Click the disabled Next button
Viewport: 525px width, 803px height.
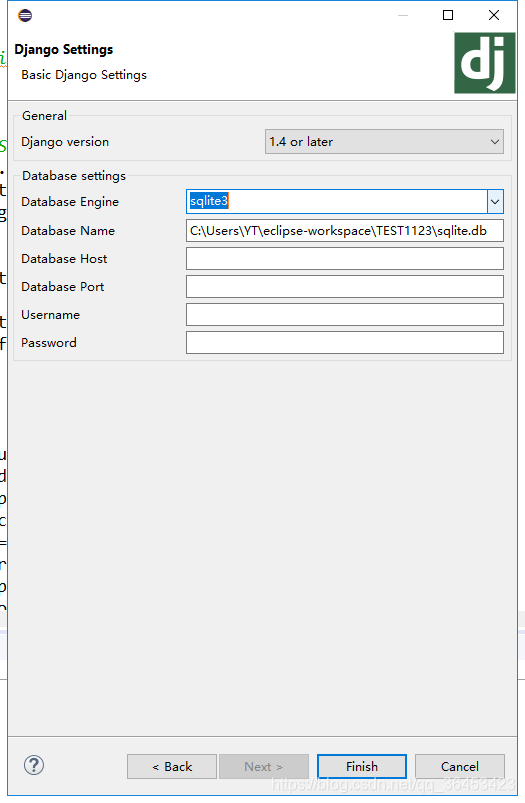click(x=264, y=767)
